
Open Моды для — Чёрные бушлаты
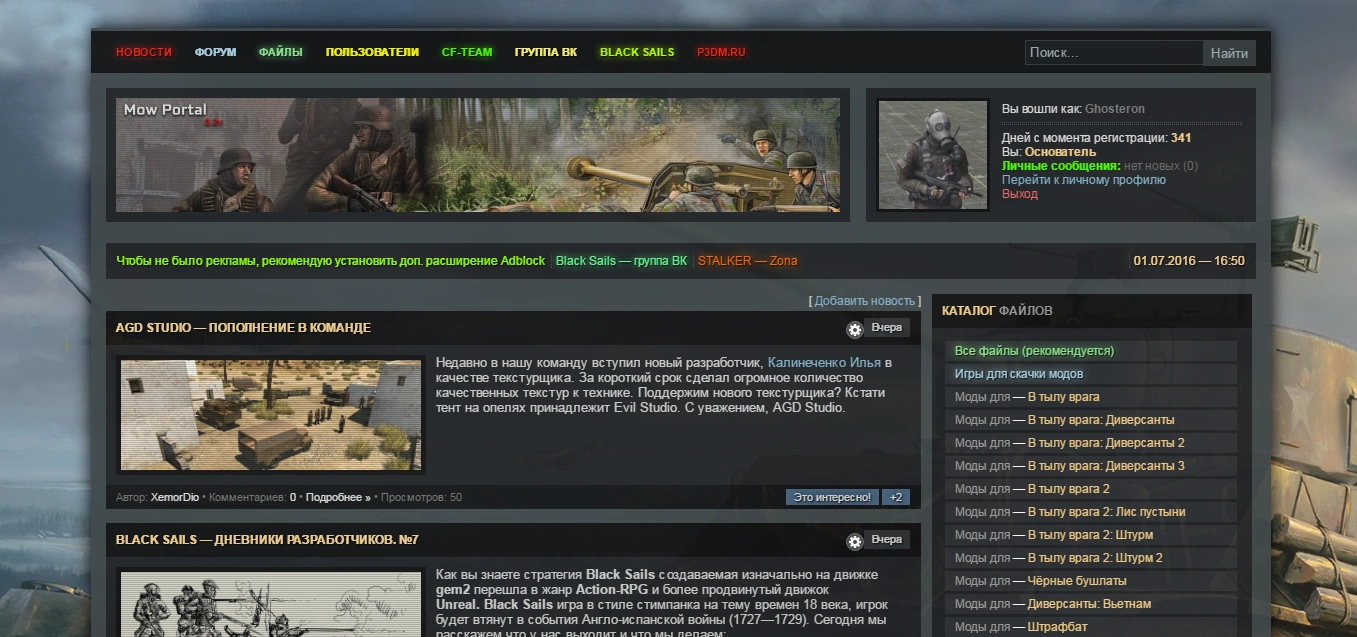point(1091,581)
